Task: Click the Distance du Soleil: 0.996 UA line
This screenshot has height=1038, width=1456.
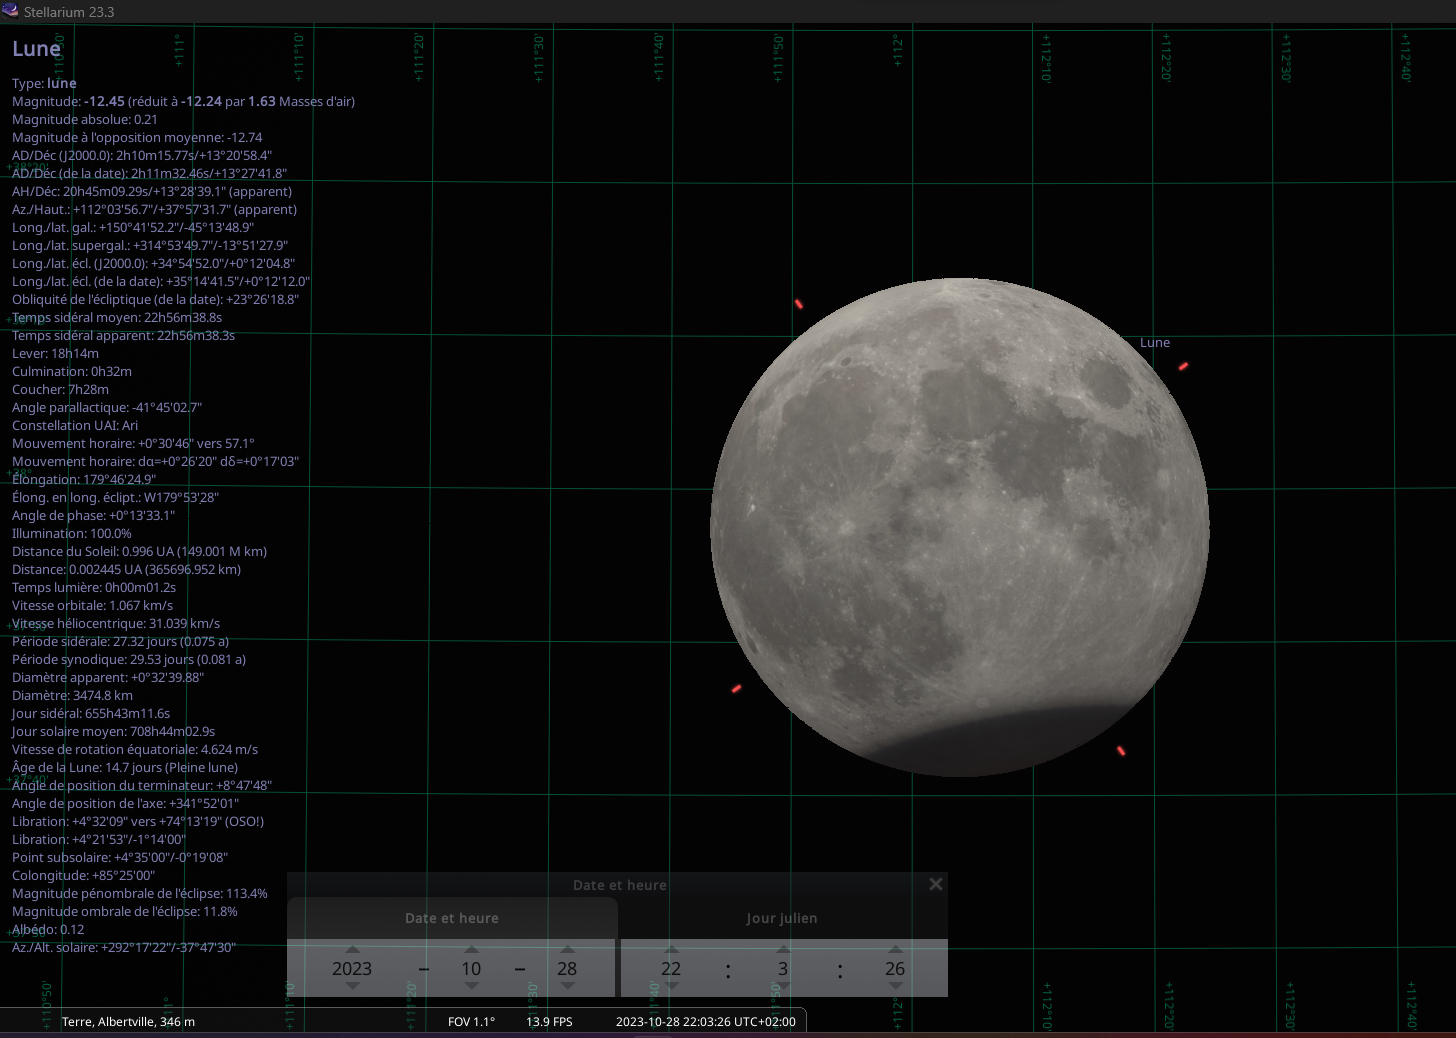Action: [139, 551]
